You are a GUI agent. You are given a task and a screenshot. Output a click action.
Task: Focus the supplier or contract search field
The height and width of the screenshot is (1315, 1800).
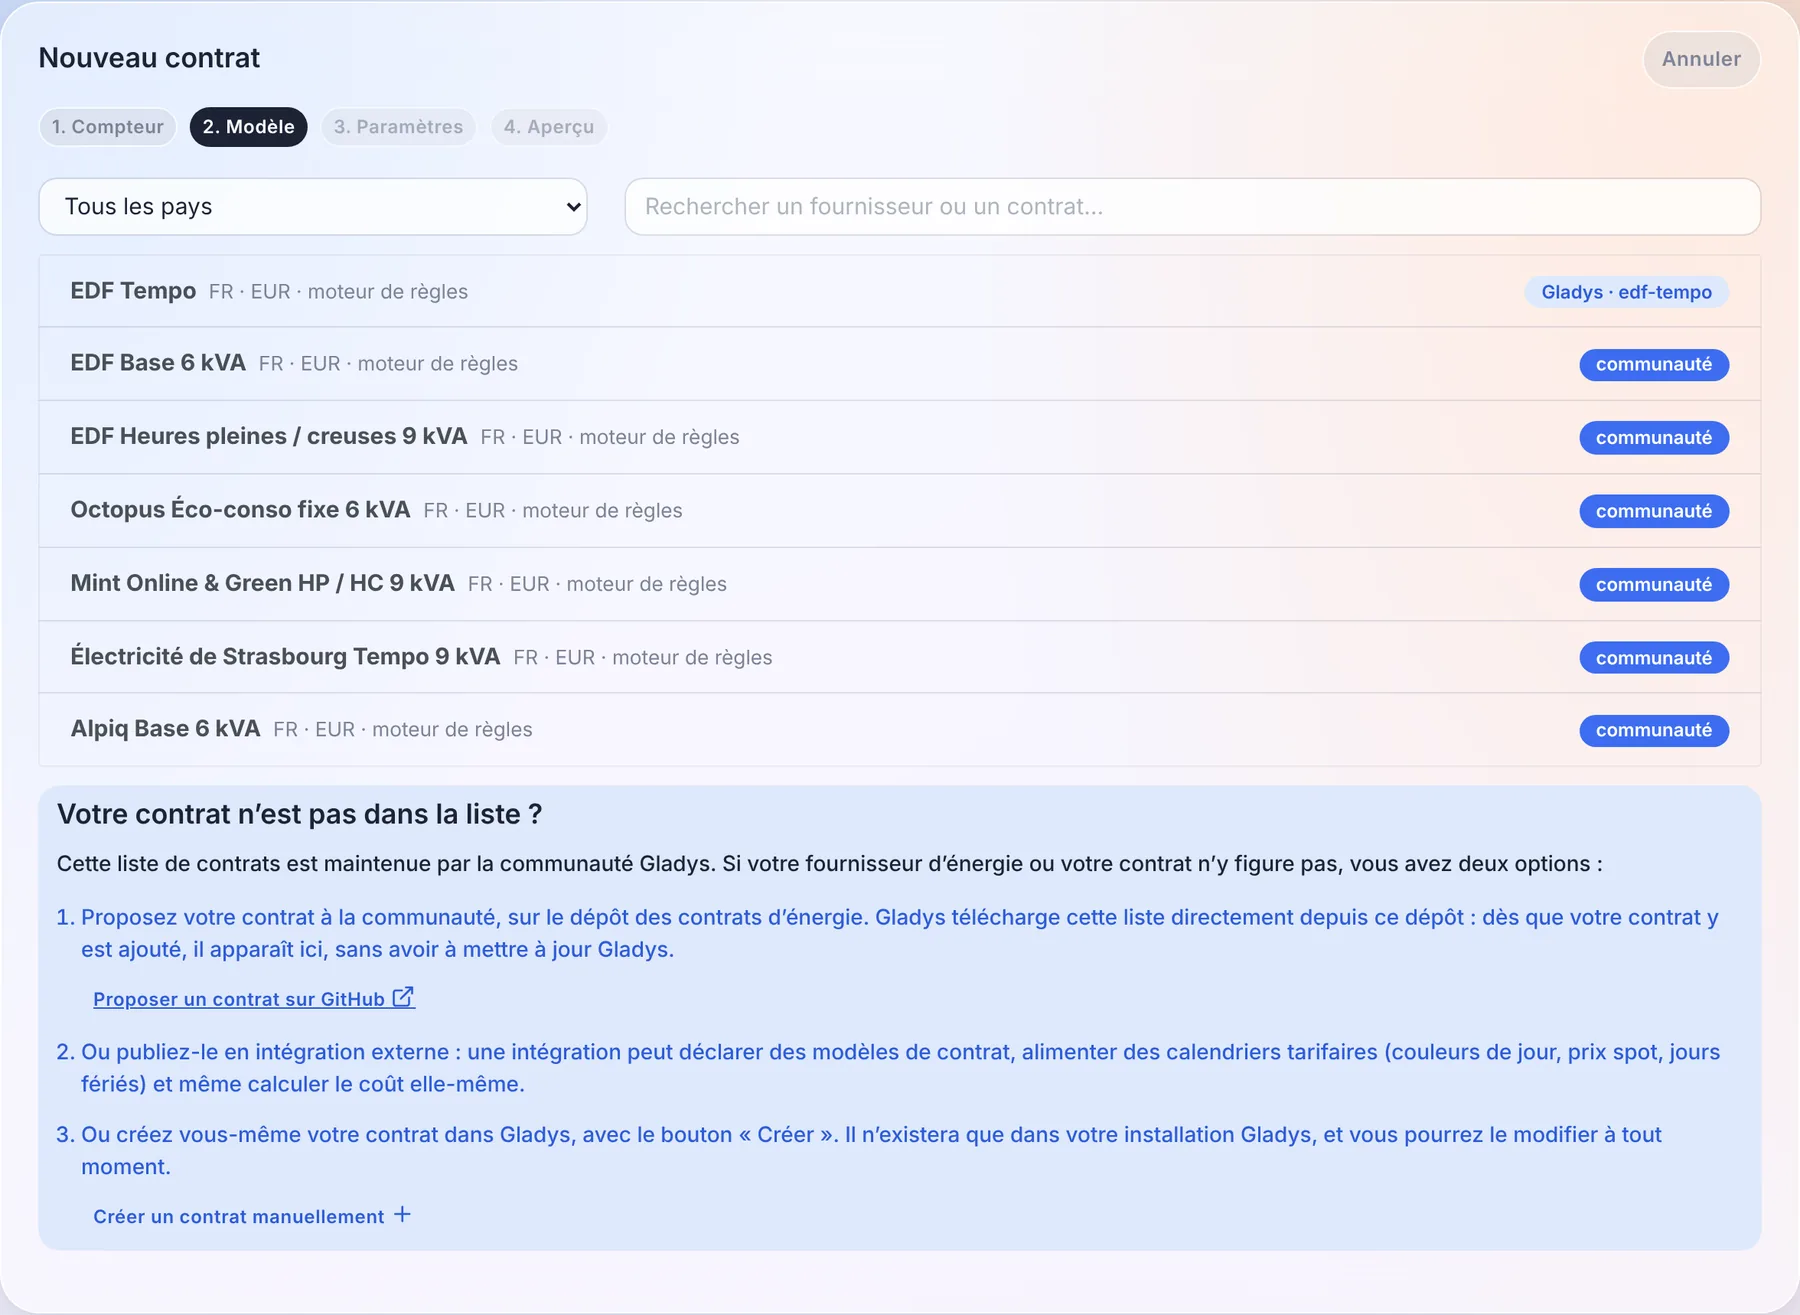(1192, 207)
